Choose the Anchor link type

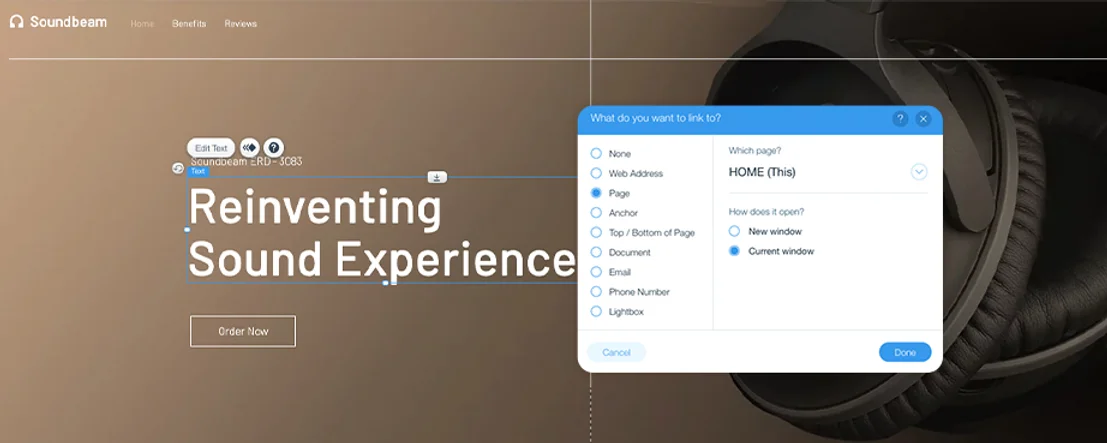click(x=596, y=213)
